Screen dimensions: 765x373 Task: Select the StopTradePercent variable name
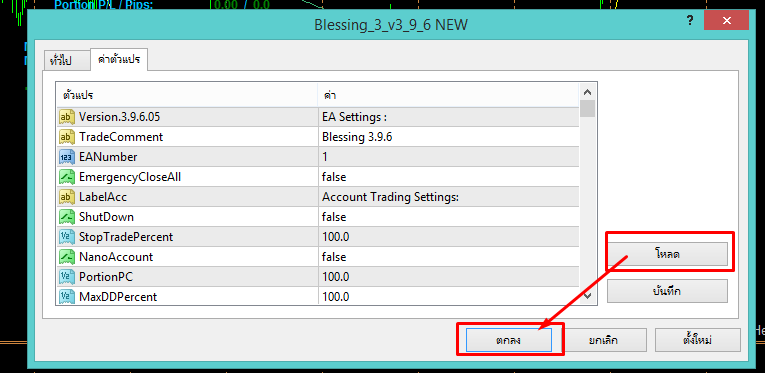(126, 237)
